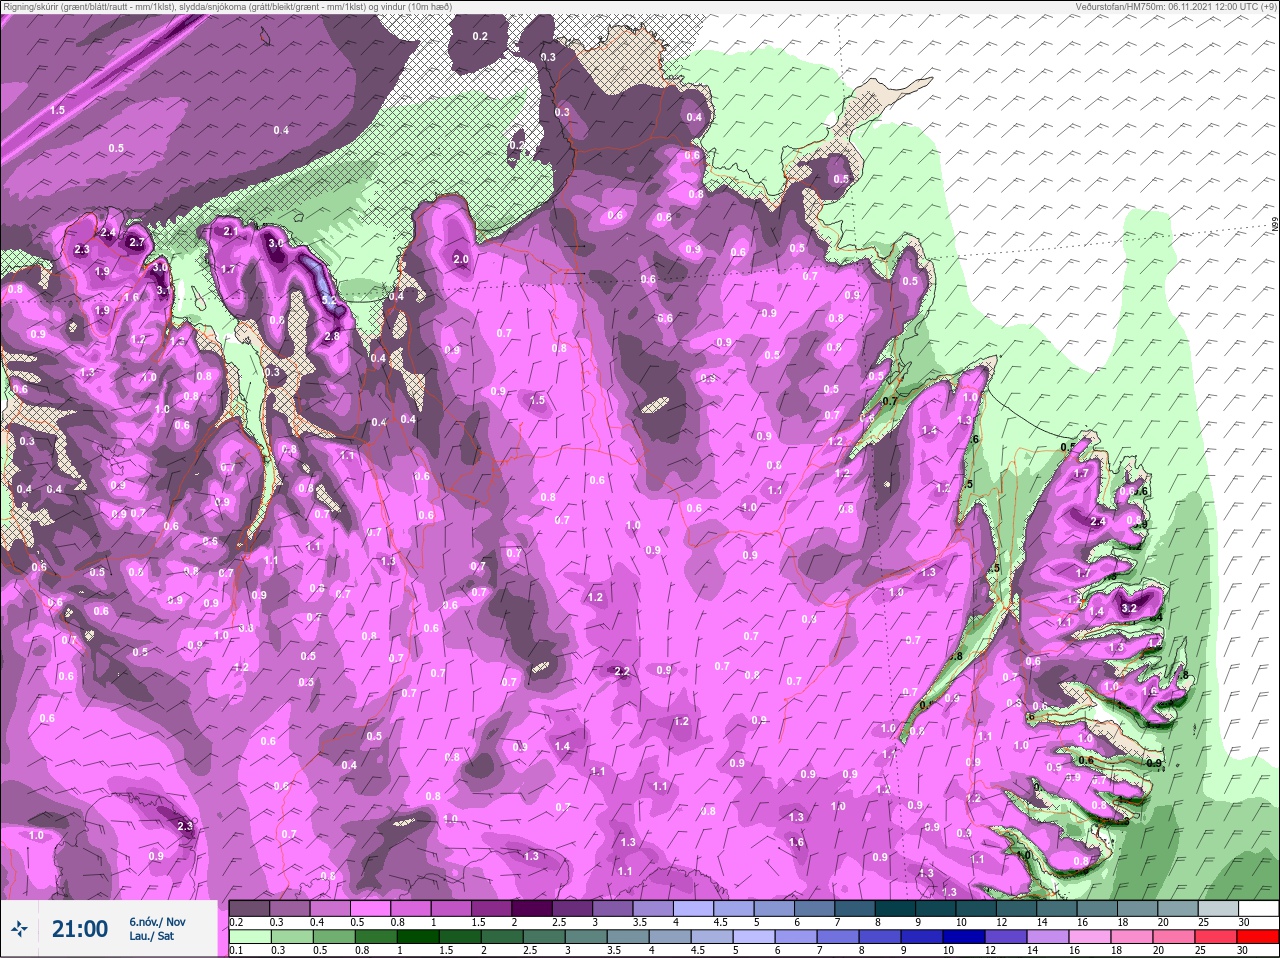Click the map title text starting 'Rigning/skúrir'
This screenshot has height=958, width=1280.
coord(226,7)
